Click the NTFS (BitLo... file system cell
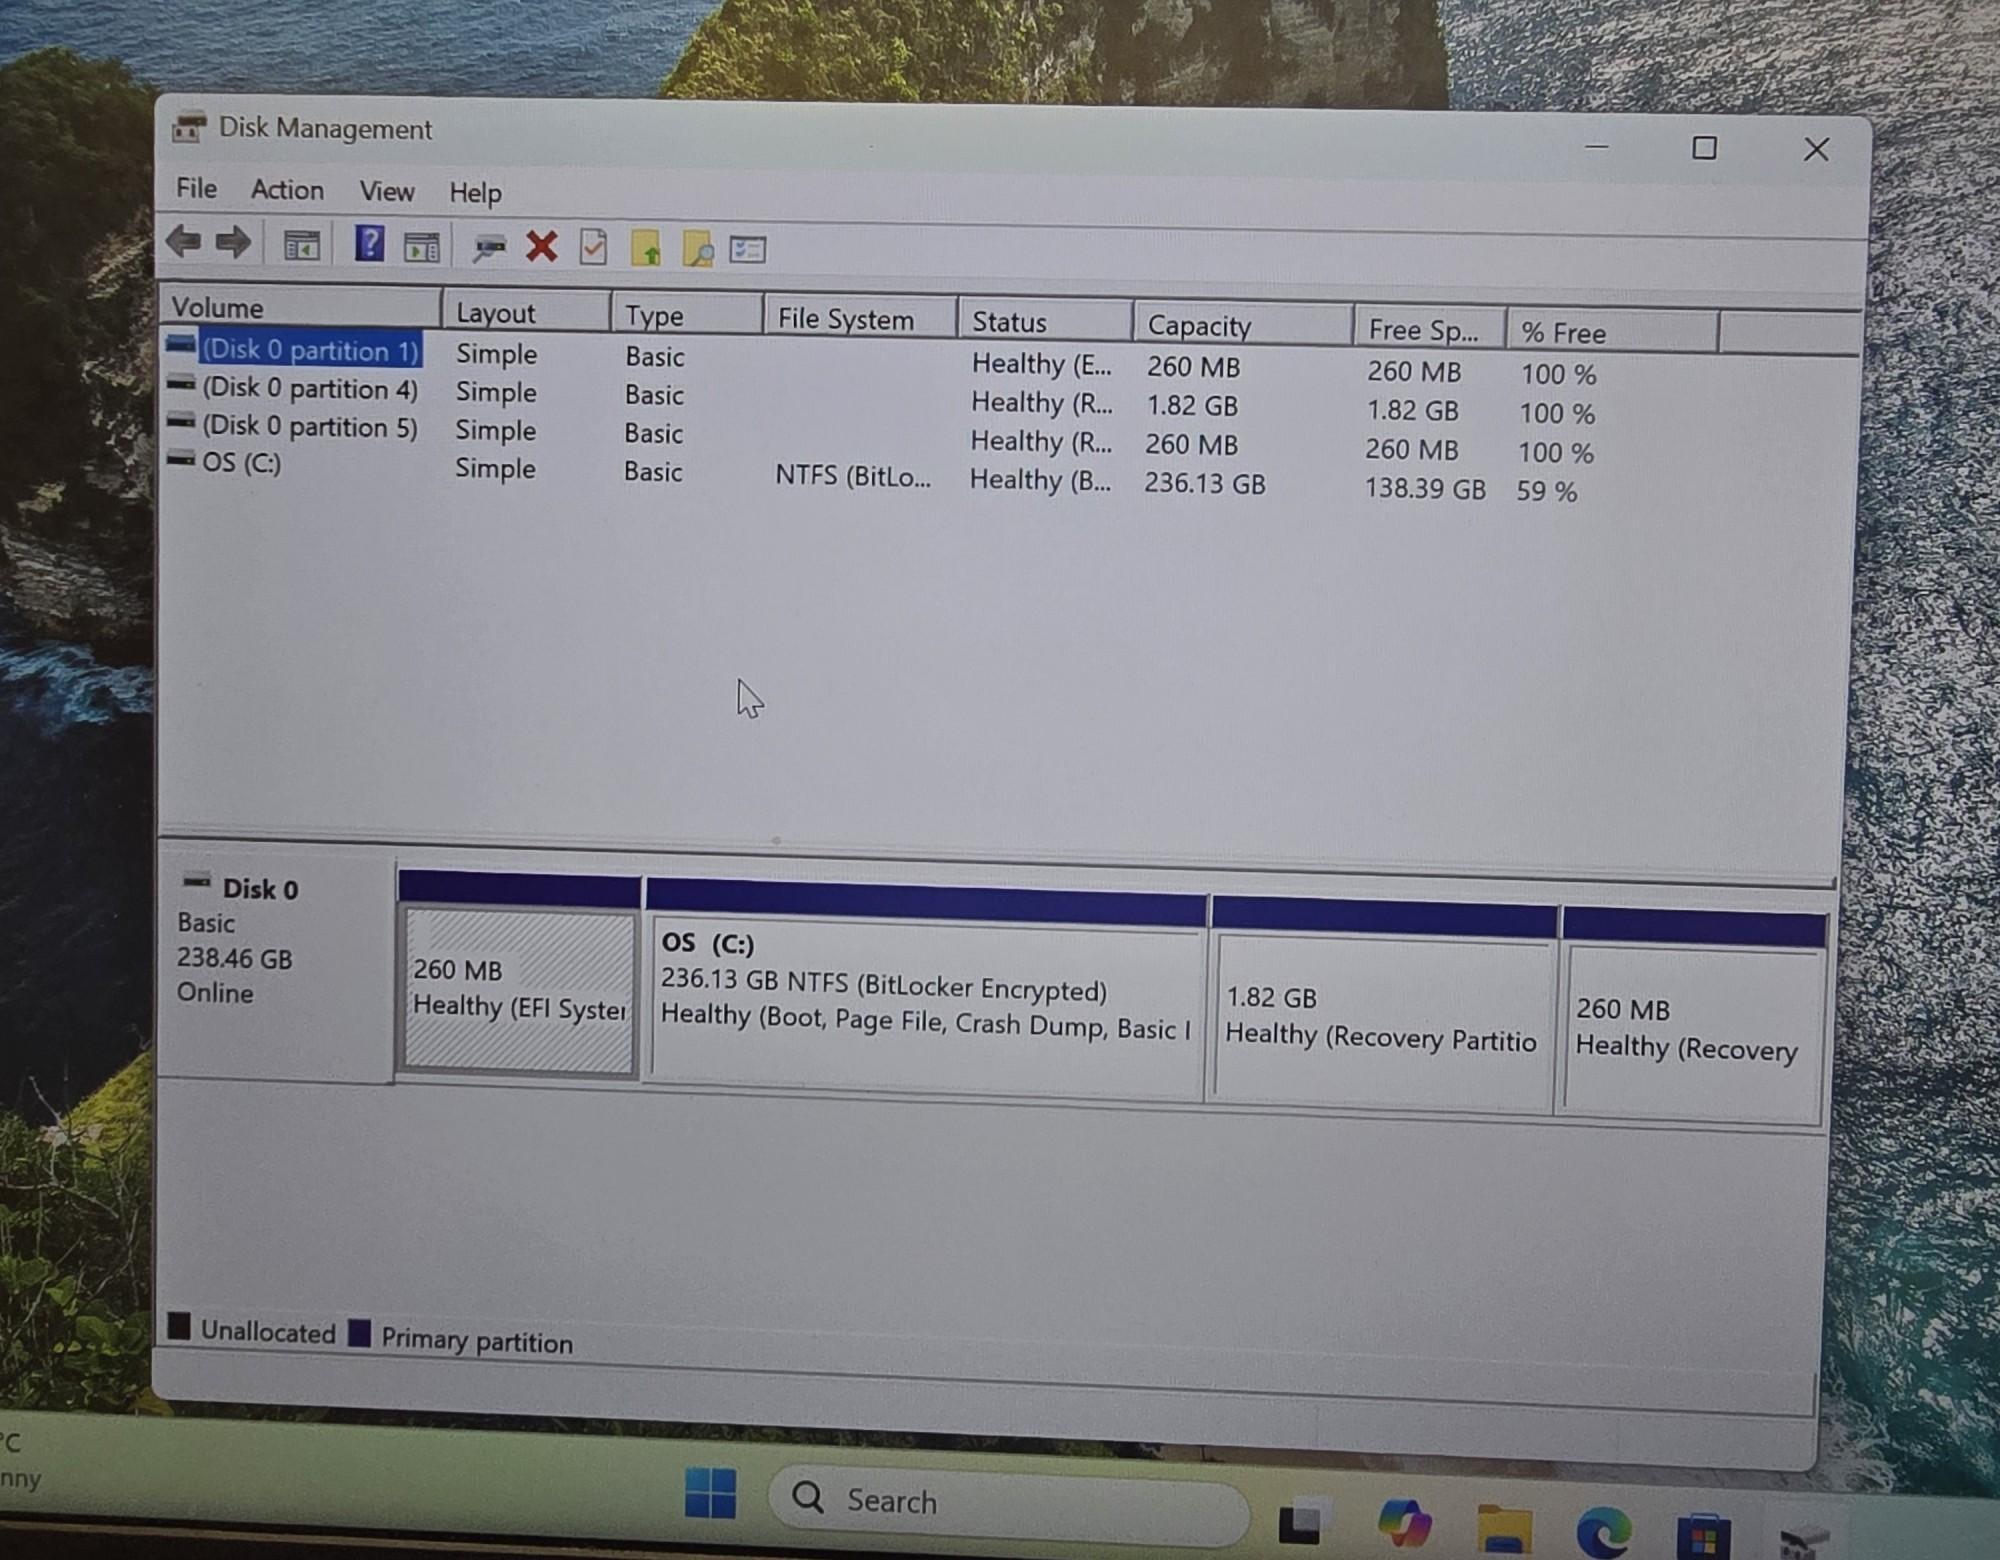The width and height of the screenshot is (2000, 1560). pyautogui.click(x=853, y=476)
